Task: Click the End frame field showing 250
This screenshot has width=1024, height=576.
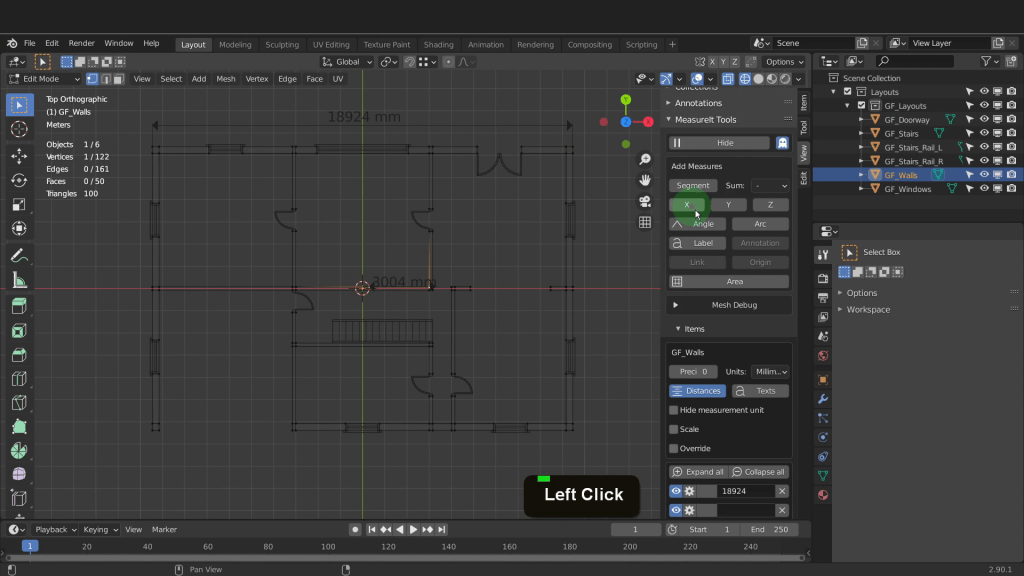Action: [768, 530]
